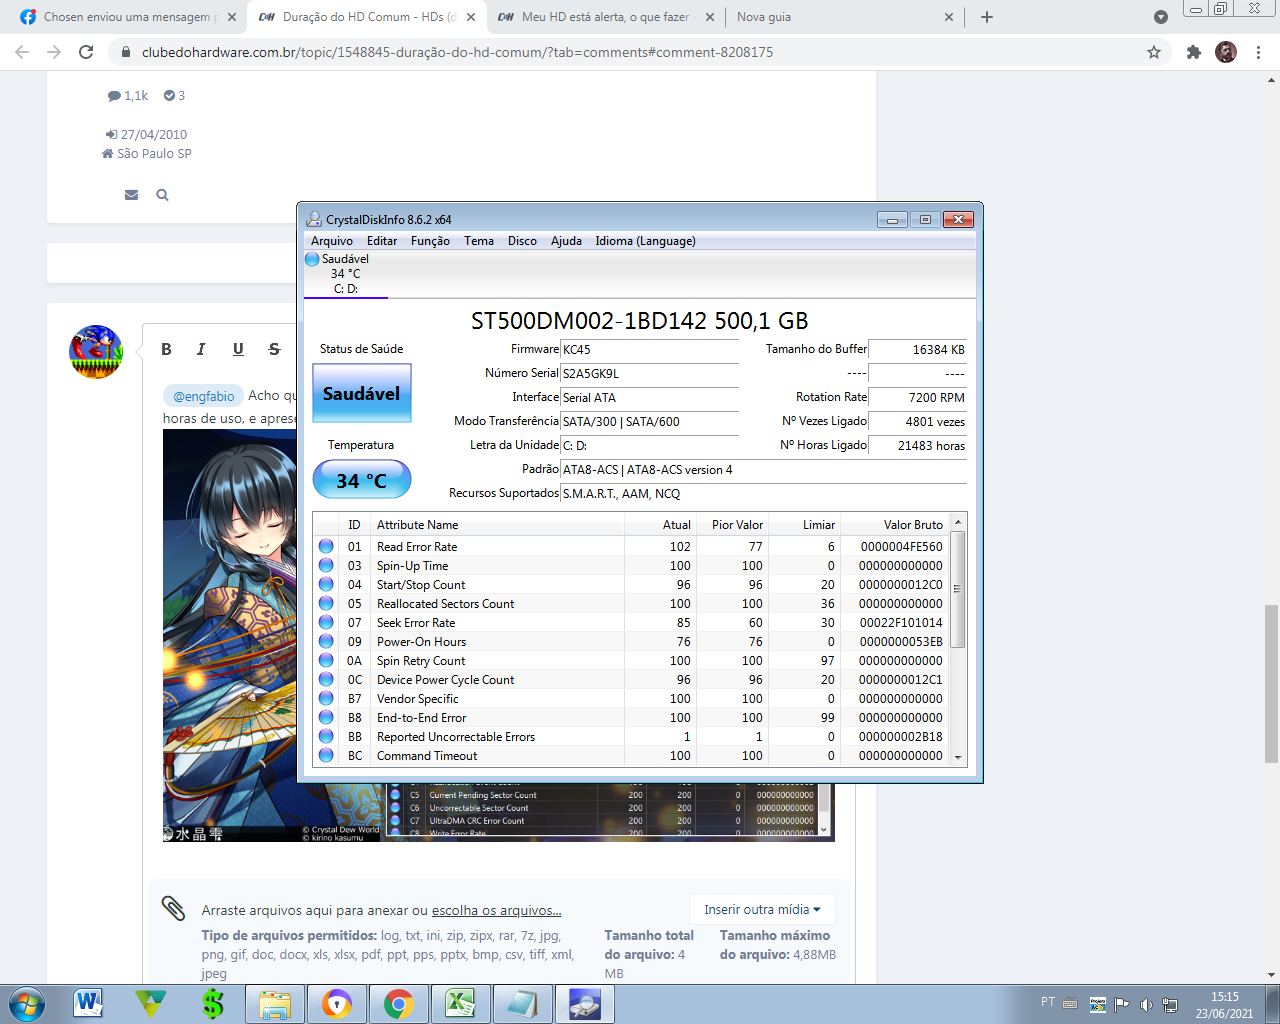
Task: Open the green dollar sign taskbar app
Action: tap(212, 1004)
